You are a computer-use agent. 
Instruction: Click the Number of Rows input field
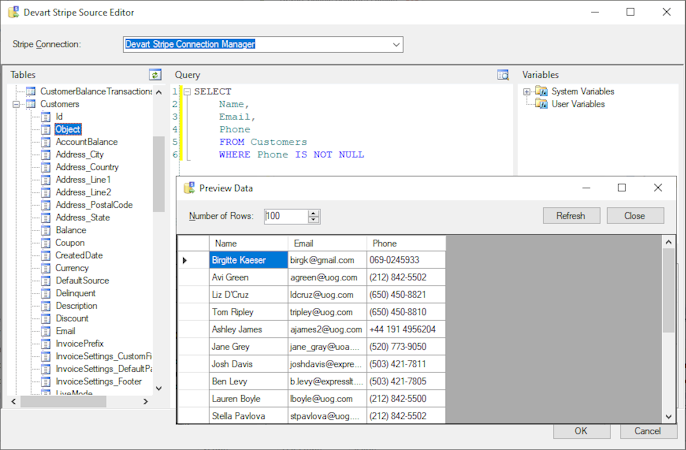tap(285, 216)
